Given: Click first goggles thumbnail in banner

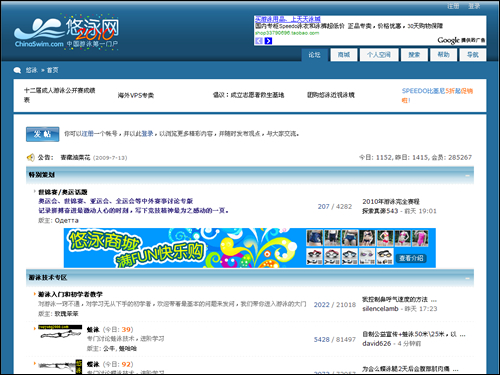Looking at the screenshot, I should (x=314, y=256).
